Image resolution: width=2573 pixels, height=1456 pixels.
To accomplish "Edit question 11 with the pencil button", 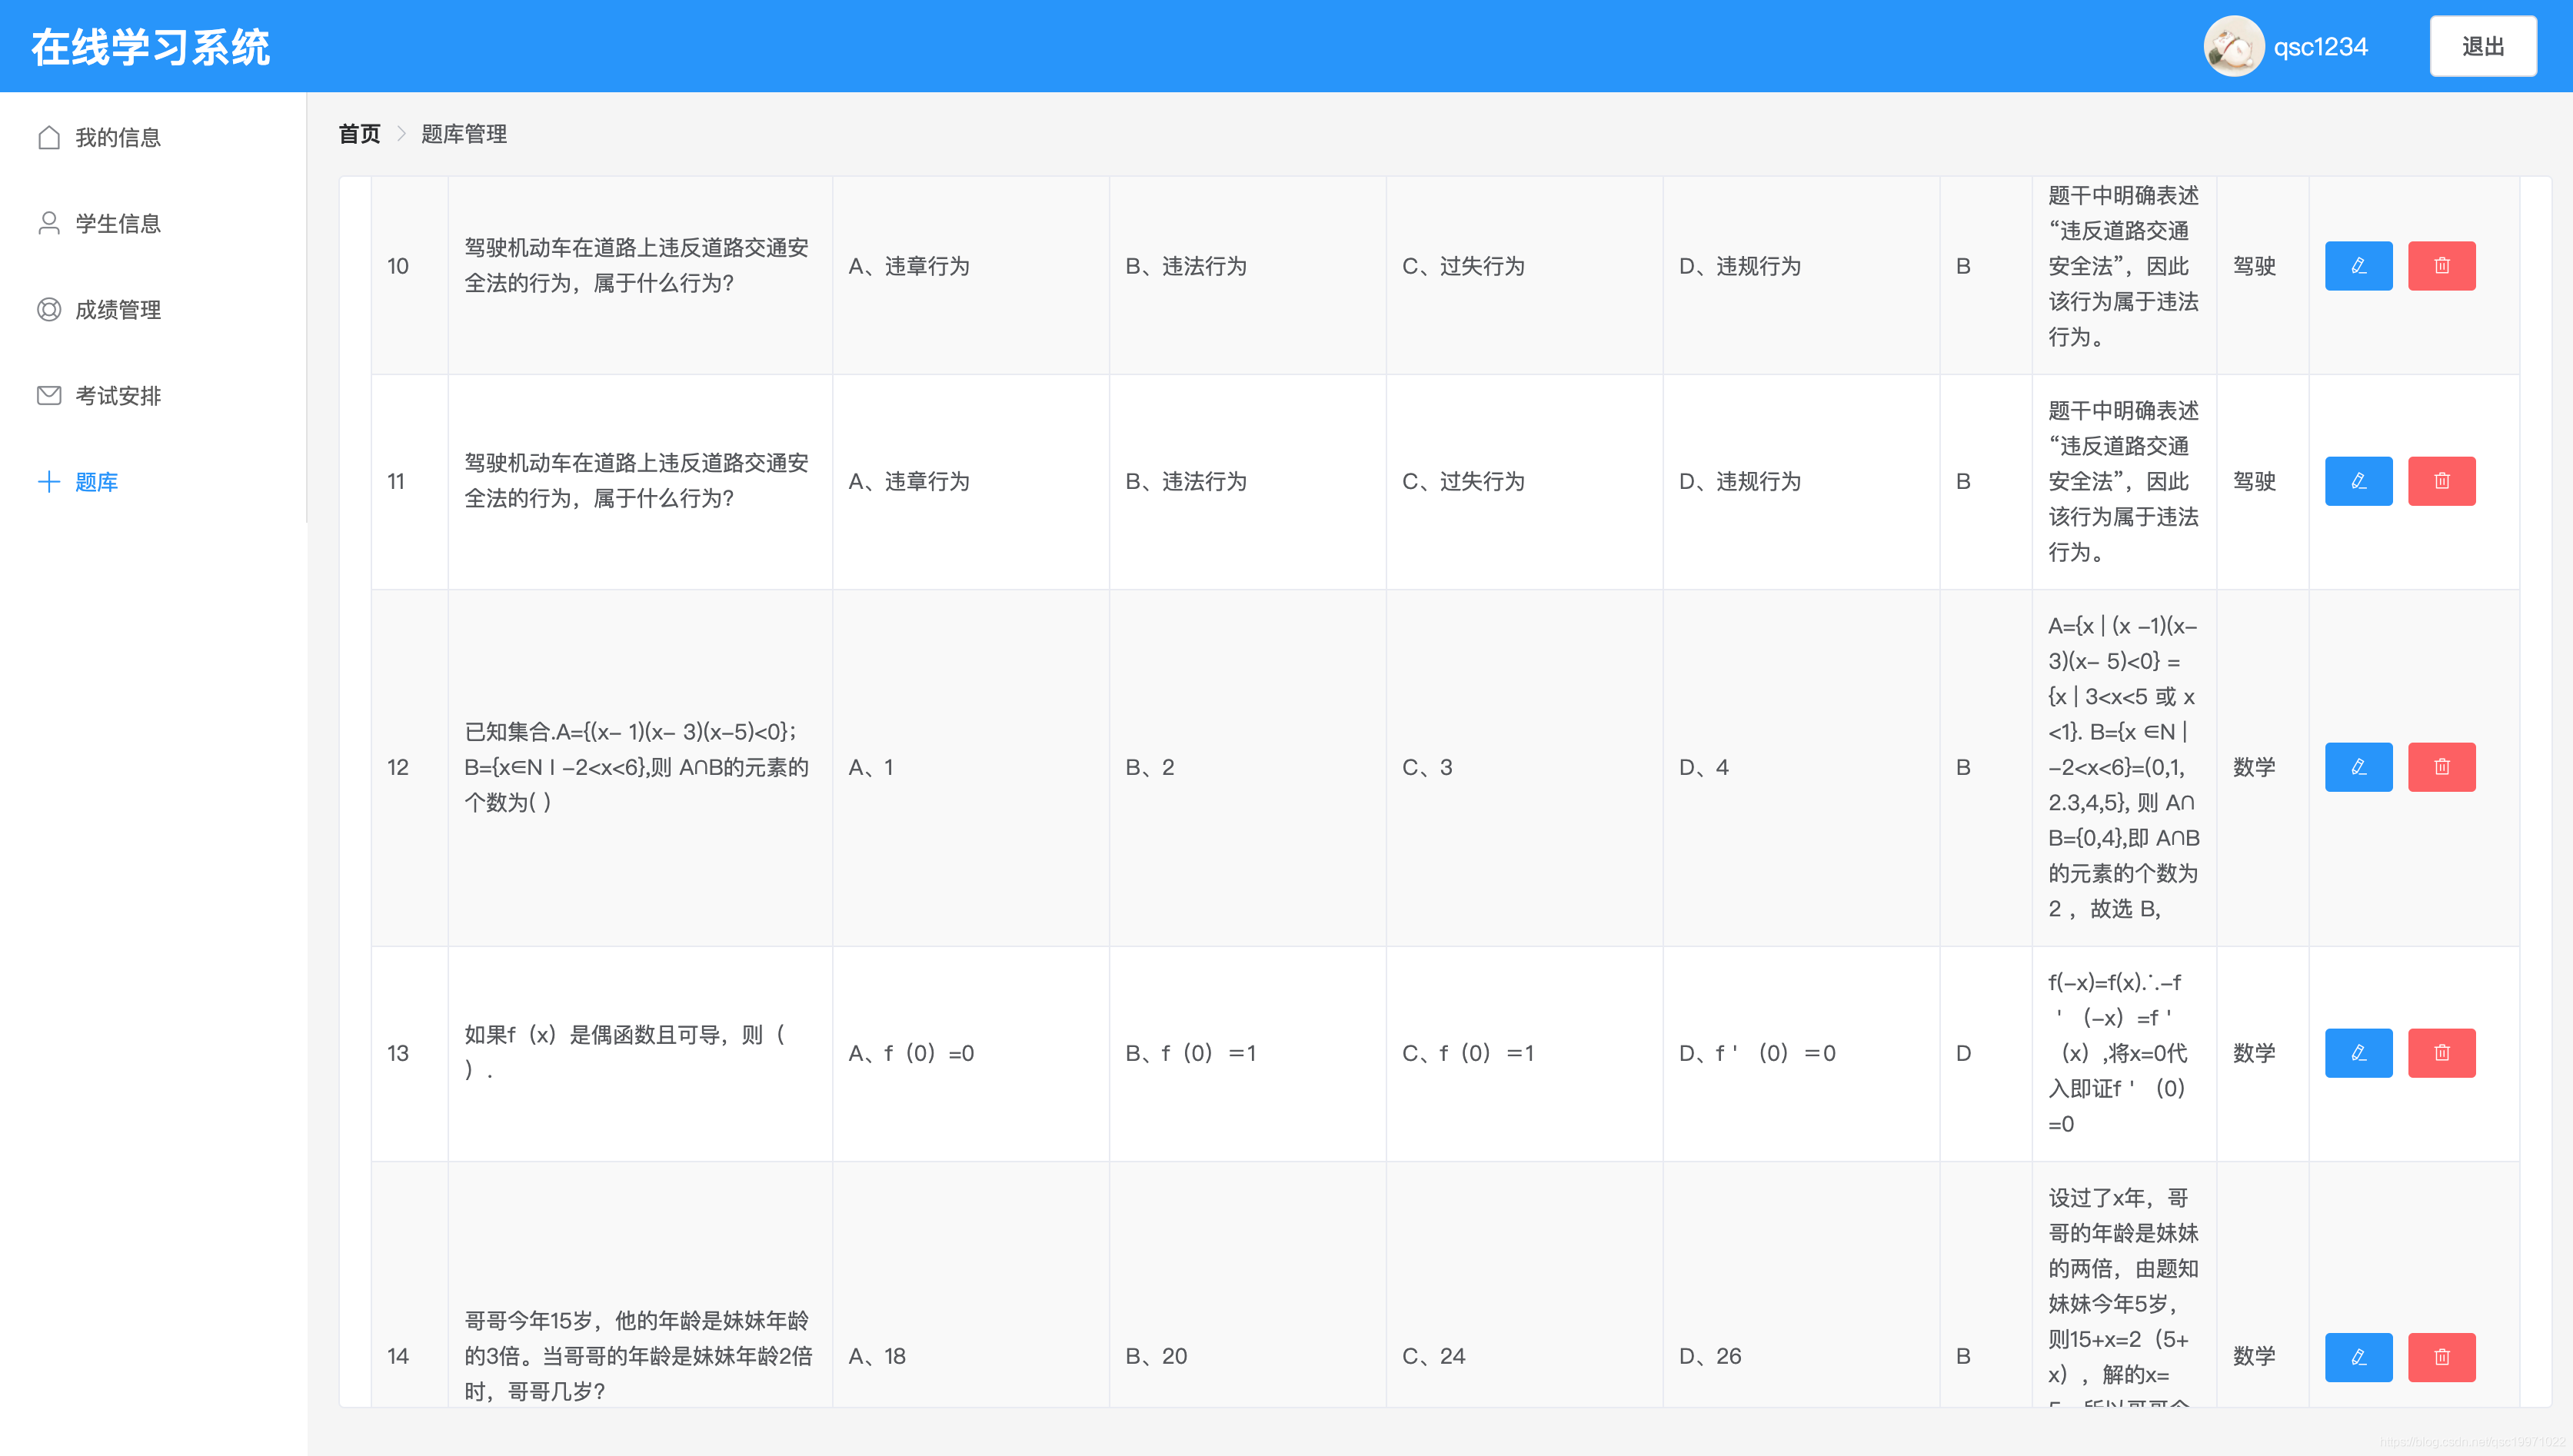I will pyautogui.click(x=2357, y=481).
